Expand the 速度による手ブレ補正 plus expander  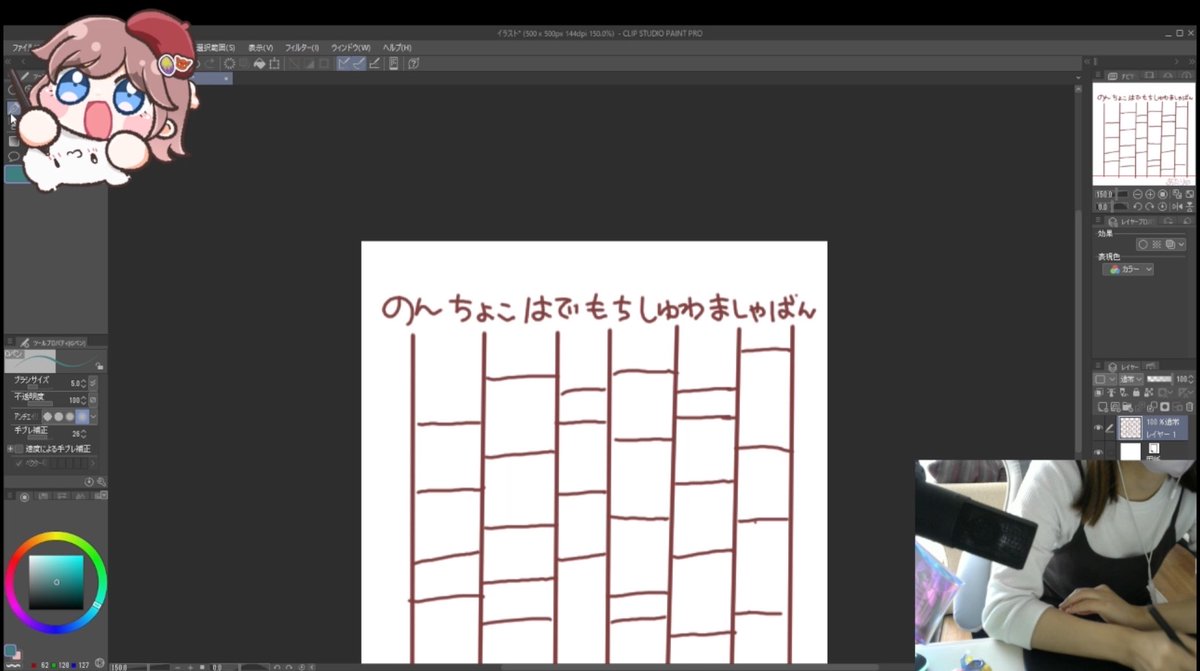click(x=10, y=449)
